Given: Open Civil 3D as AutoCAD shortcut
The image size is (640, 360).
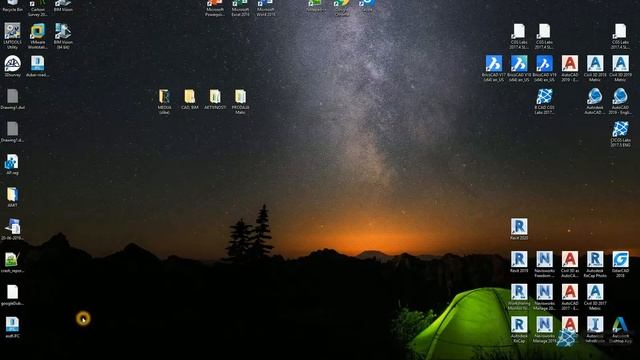Looking at the screenshot, I should click(x=569, y=264).
